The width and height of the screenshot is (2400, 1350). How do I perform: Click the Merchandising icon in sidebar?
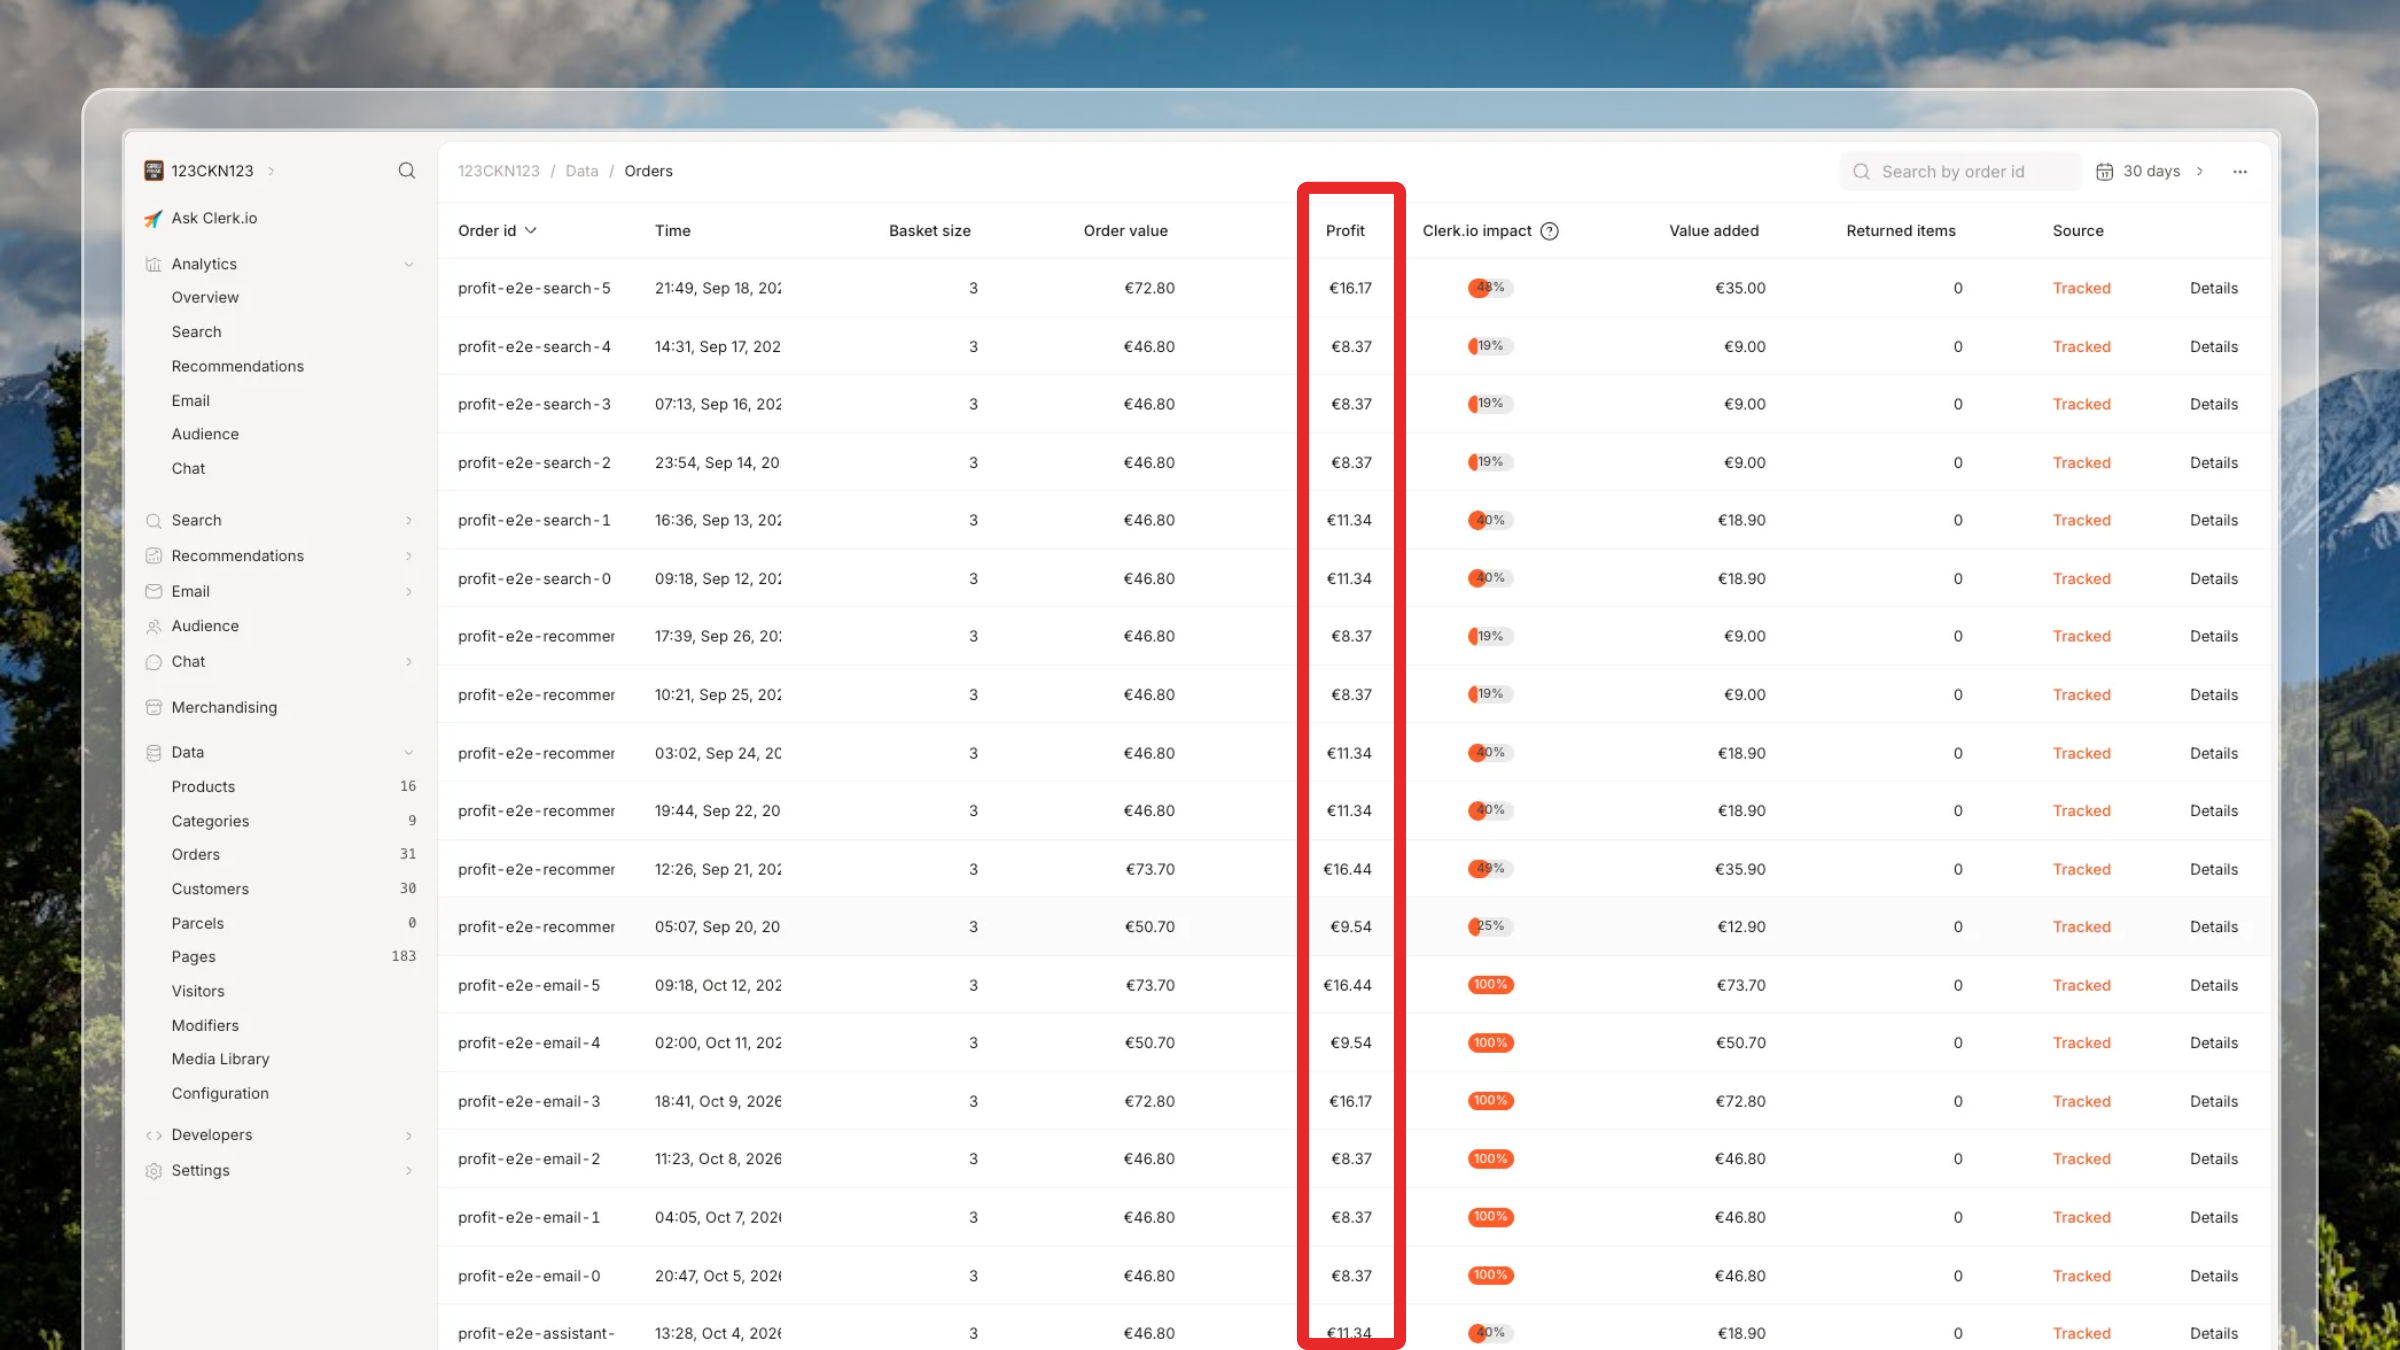click(153, 707)
